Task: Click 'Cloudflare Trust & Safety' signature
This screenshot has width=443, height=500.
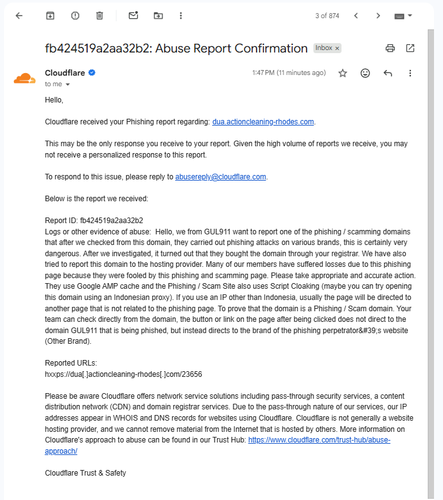Action: [85, 473]
